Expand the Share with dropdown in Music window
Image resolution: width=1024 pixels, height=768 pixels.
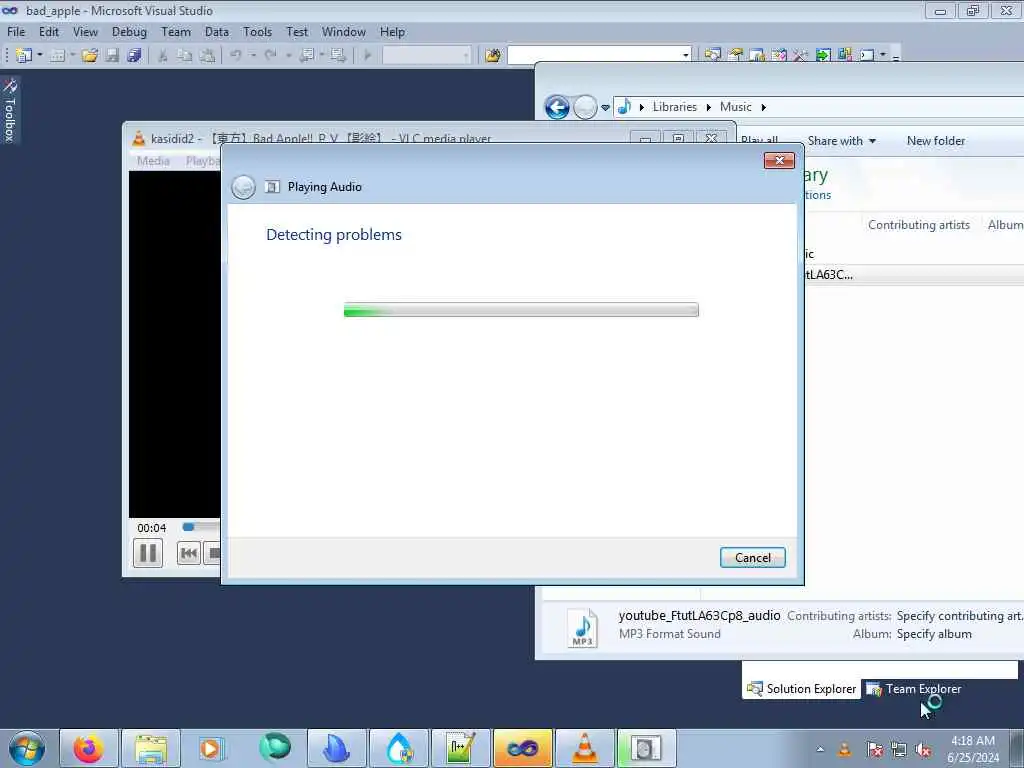coord(842,141)
